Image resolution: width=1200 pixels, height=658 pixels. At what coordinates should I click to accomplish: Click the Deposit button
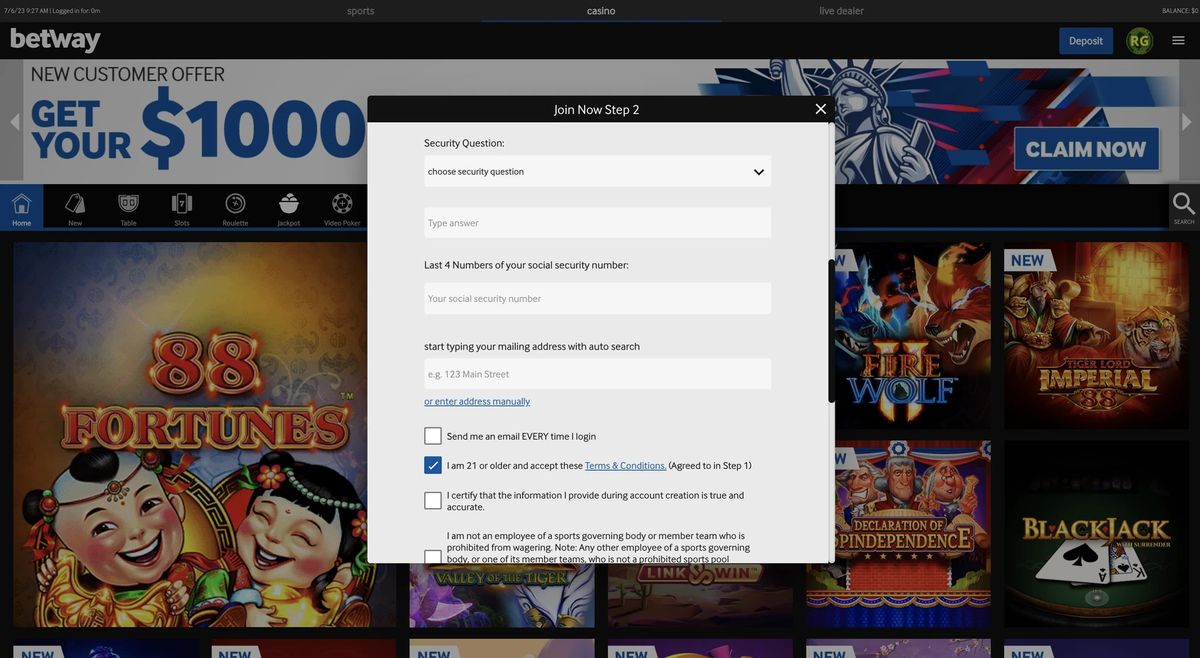(x=1086, y=41)
